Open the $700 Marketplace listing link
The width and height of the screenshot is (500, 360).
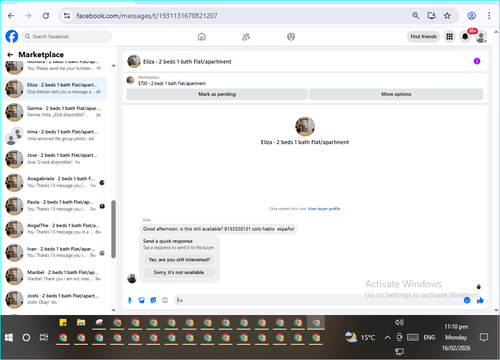click(172, 83)
